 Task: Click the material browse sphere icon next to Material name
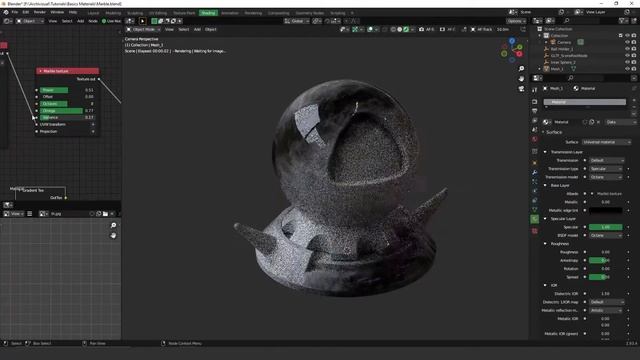click(x=546, y=122)
